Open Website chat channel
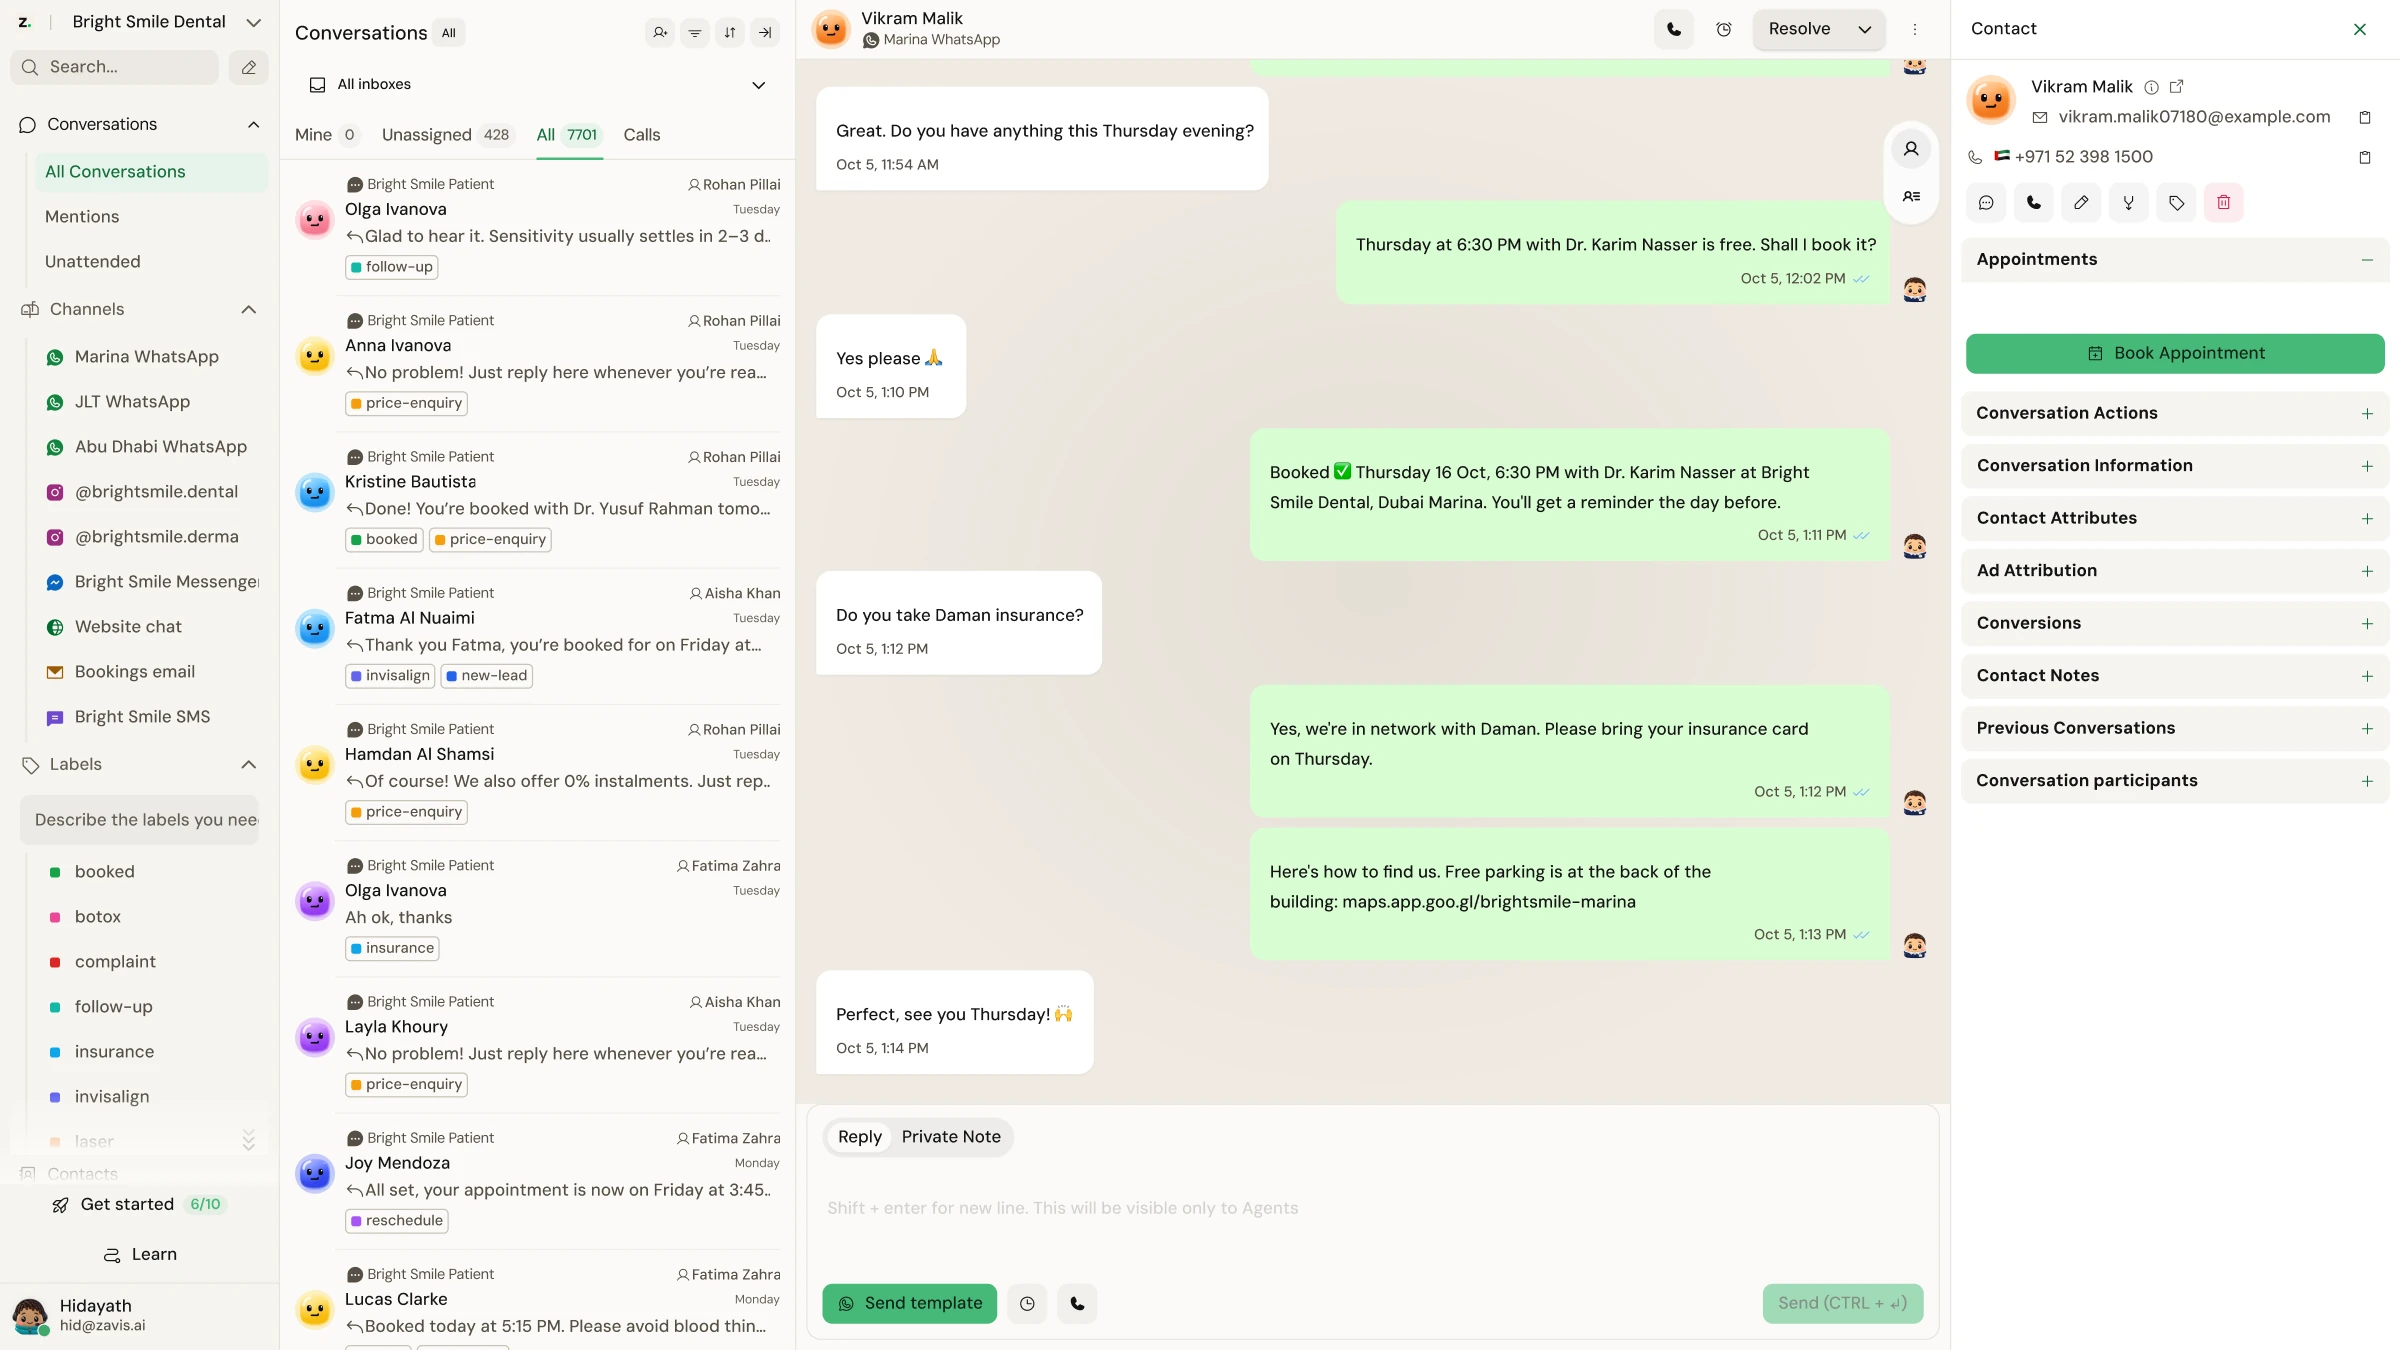 click(x=128, y=627)
